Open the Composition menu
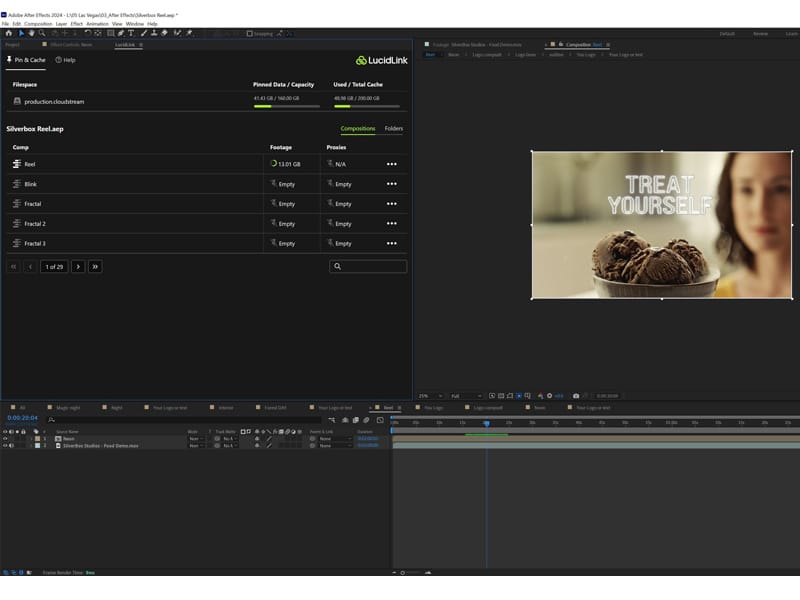The image size is (800, 600). [38, 24]
